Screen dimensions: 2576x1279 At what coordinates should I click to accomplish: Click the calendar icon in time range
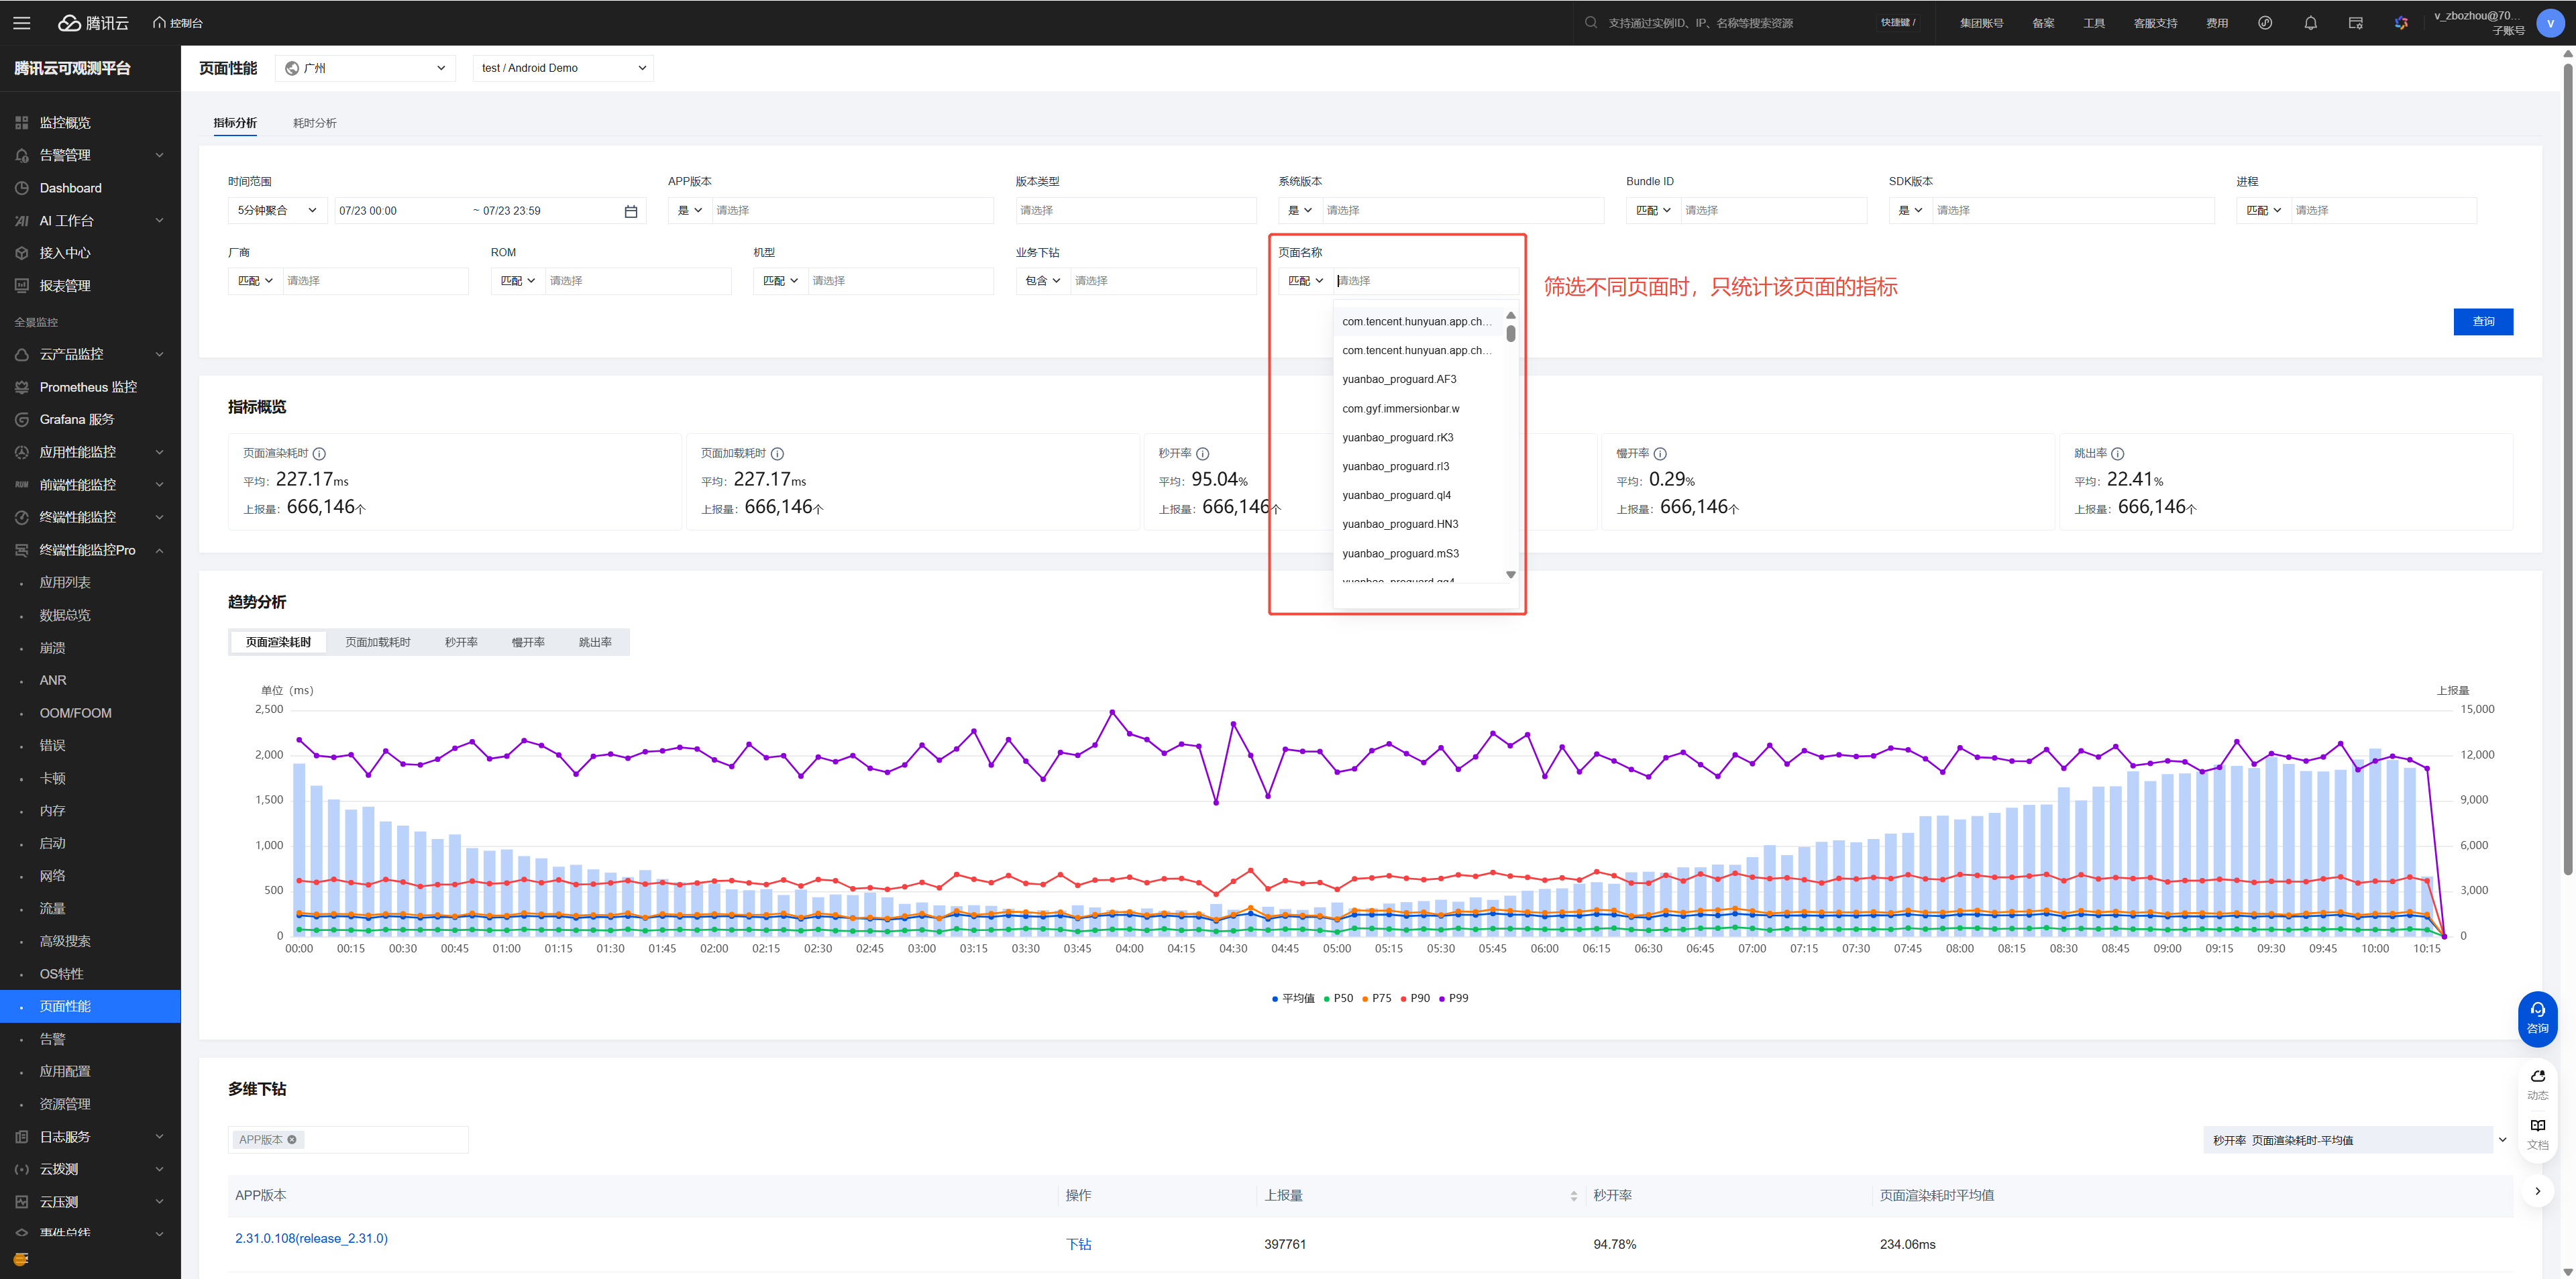coord(630,211)
